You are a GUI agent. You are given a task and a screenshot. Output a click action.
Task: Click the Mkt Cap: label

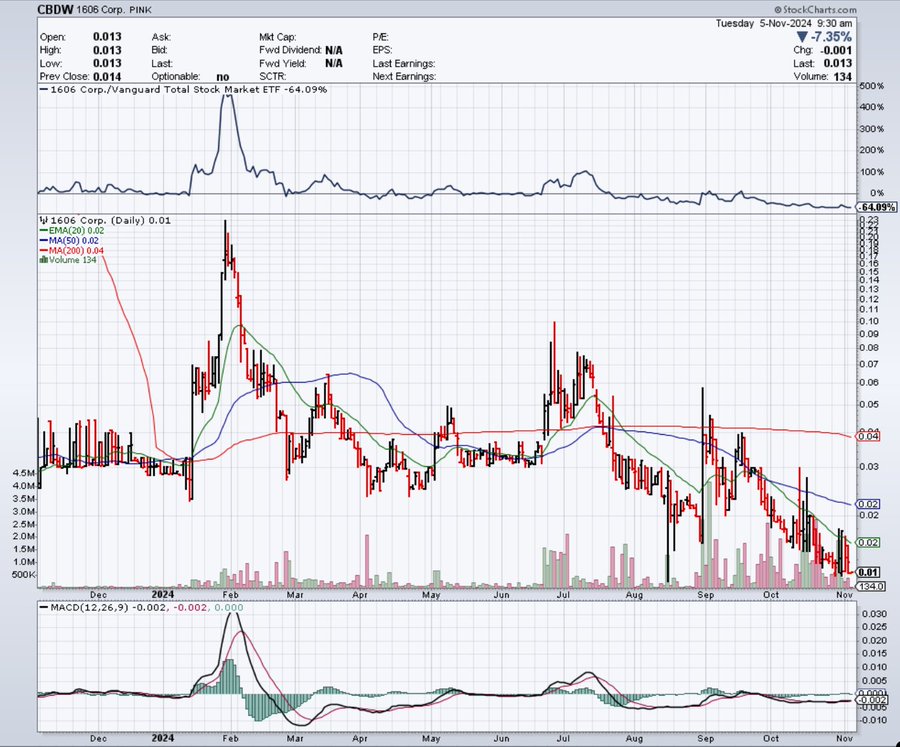tap(277, 37)
